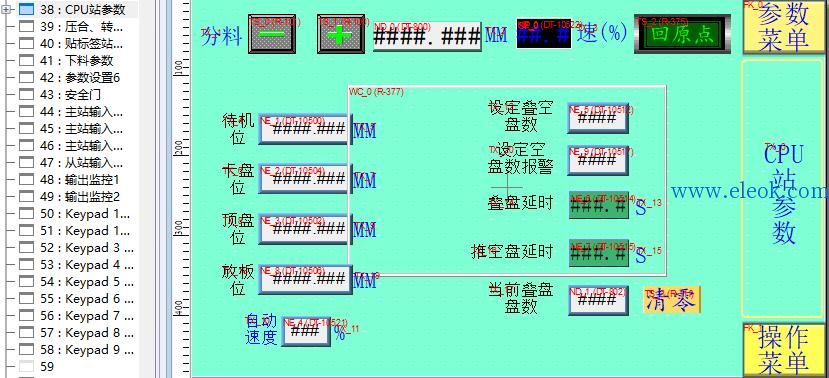Viewport: 829px width, 378px height.
Task: Open screen 53 Keypad 4
Action: coord(87,264)
